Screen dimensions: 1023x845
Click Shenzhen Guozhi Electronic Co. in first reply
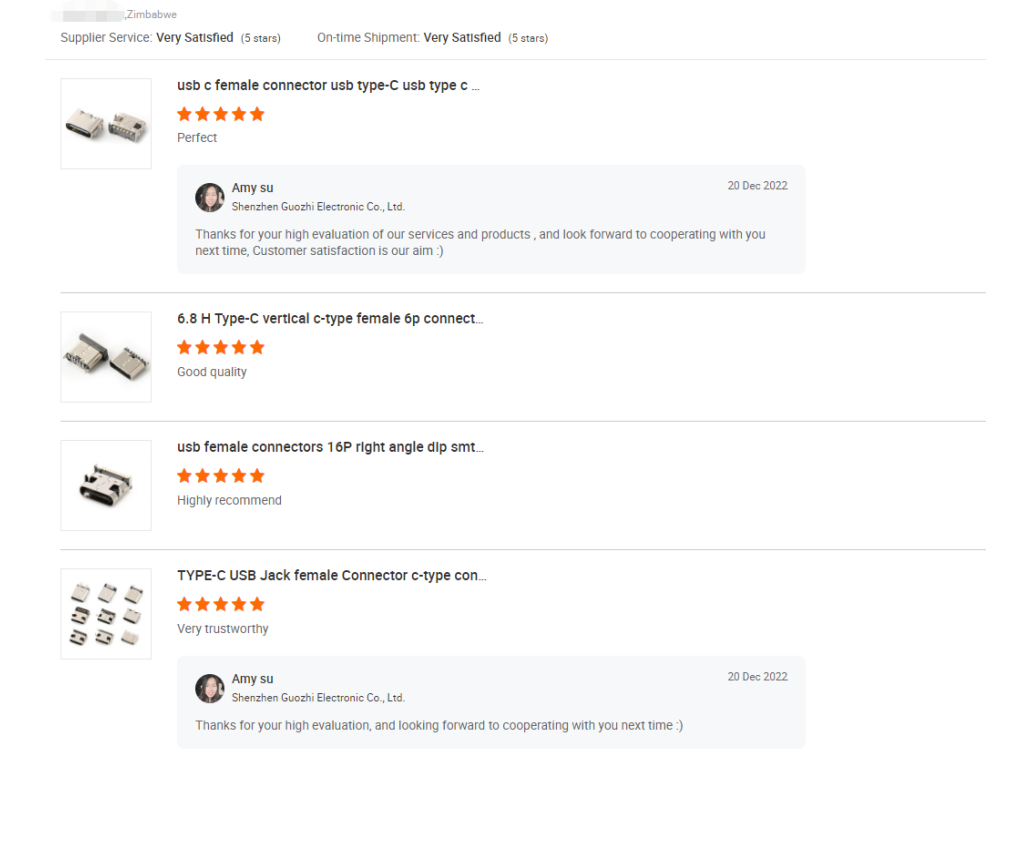pos(318,207)
